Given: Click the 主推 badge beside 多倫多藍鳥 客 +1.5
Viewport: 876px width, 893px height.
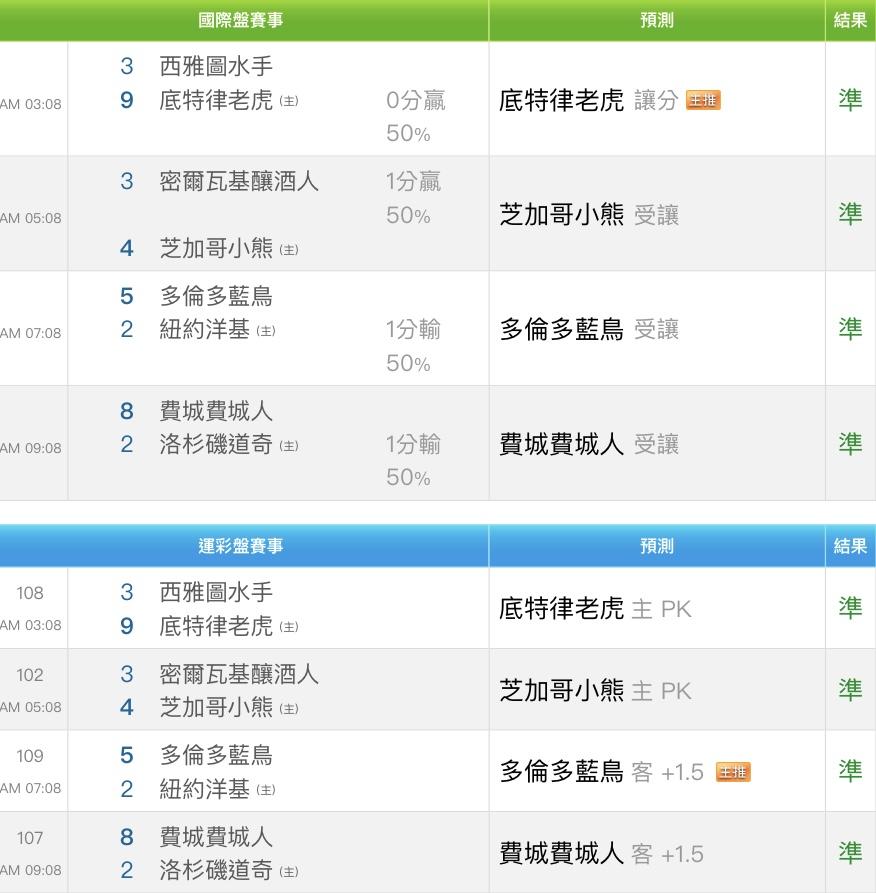Looking at the screenshot, I should (733, 772).
